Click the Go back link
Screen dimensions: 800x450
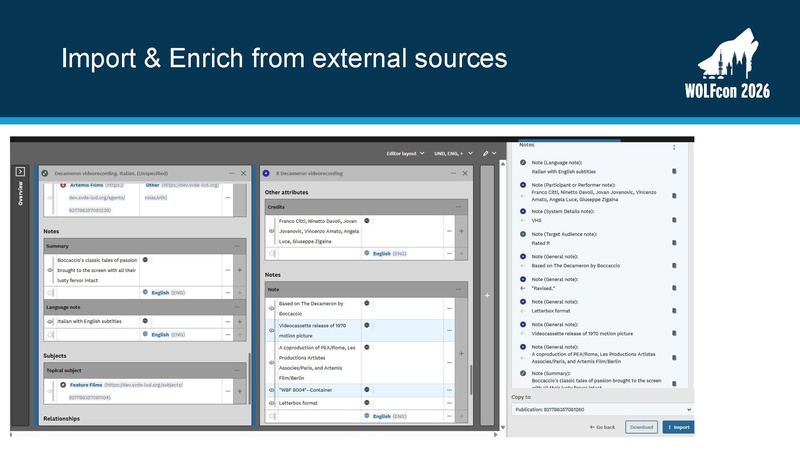tap(603, 427)
